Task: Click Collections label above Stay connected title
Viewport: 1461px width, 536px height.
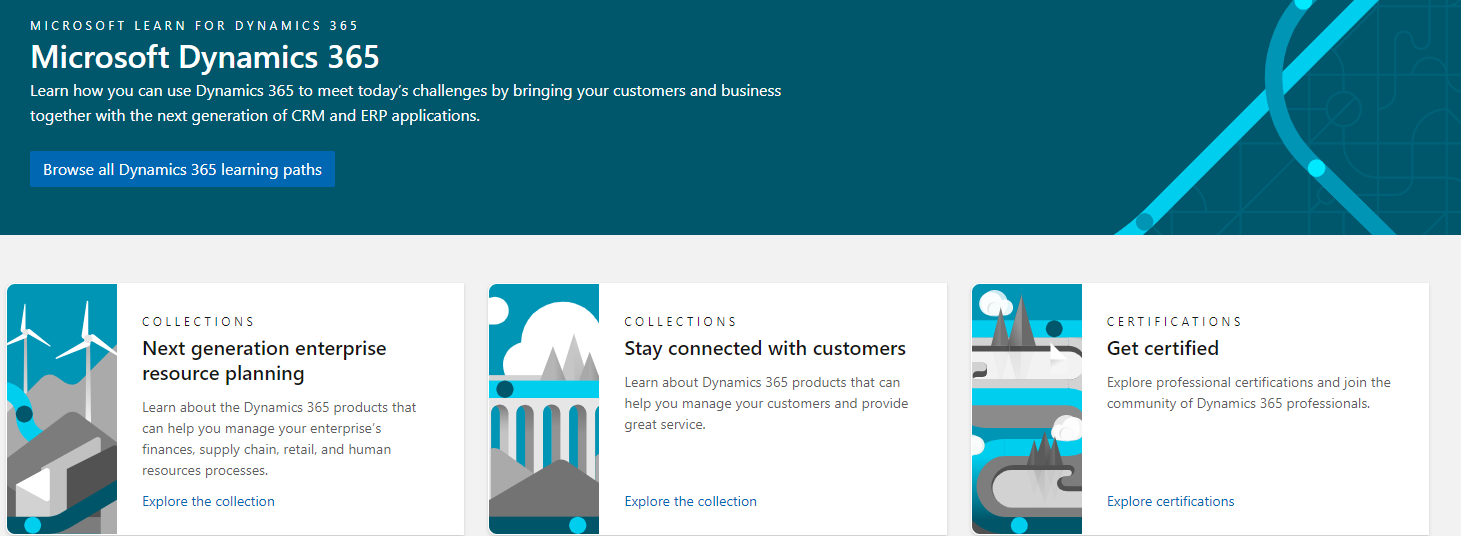Action: point(680,322)
